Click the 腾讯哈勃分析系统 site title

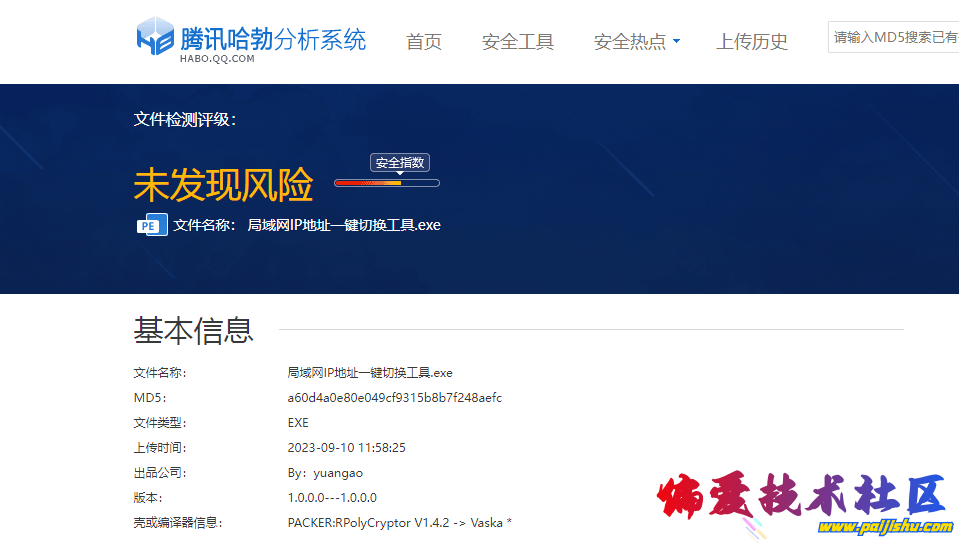[273, 37]
